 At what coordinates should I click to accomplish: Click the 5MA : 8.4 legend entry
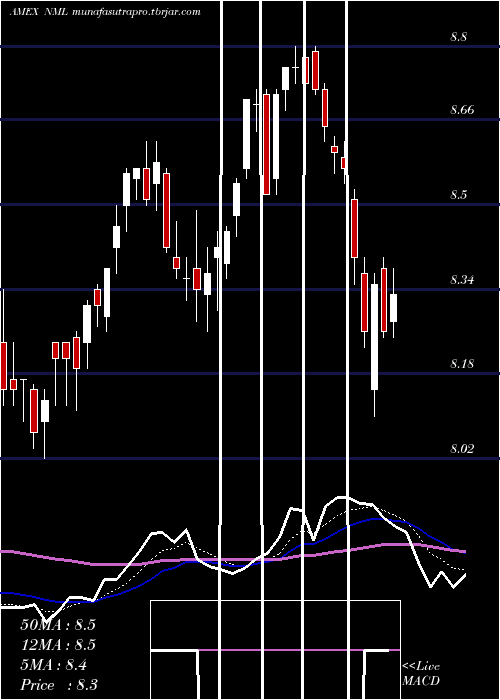click(x=54, y=665)
